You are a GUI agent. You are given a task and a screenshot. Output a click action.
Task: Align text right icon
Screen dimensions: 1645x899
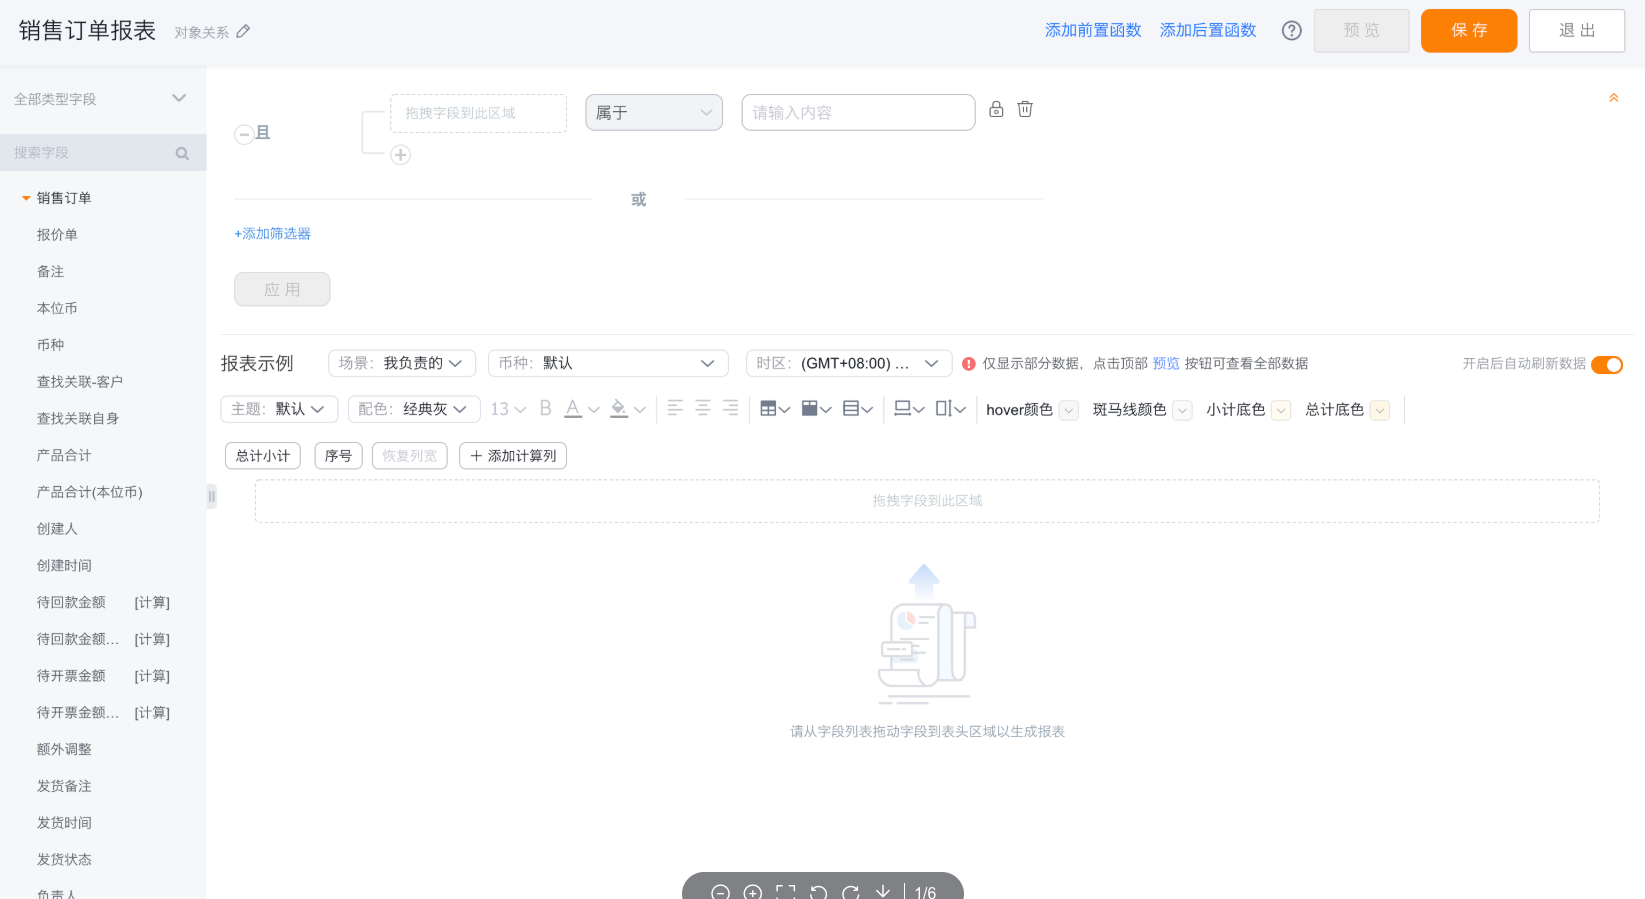730,408
